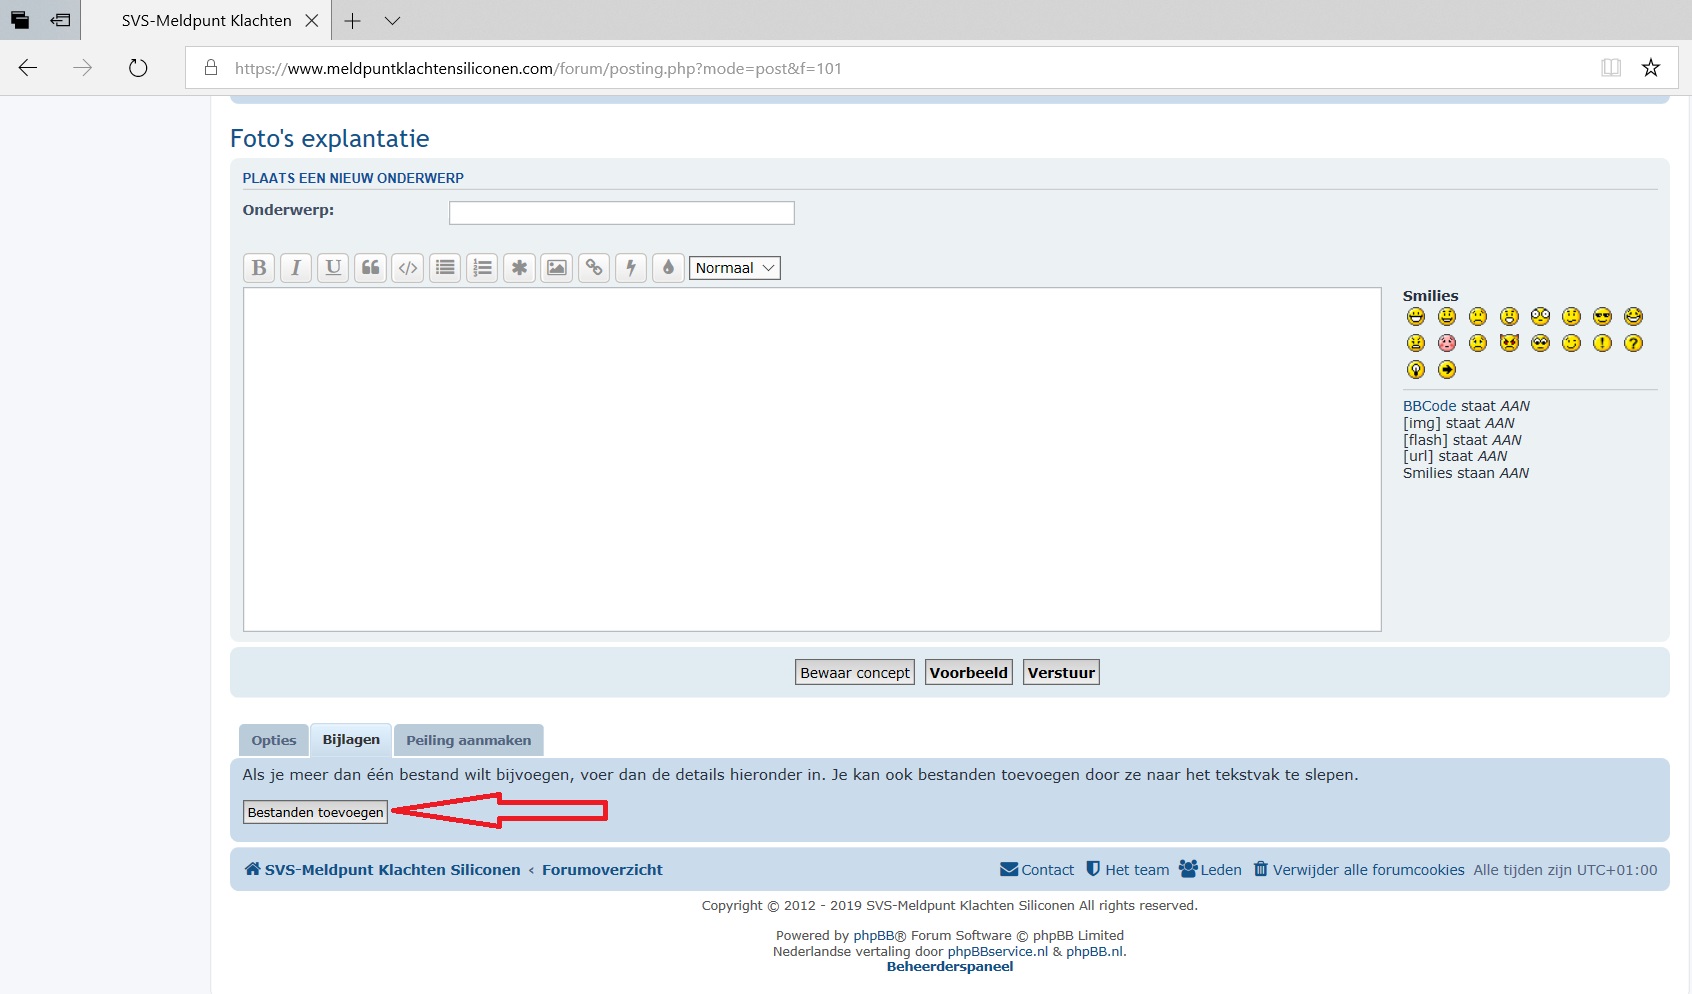Image resolution: width=1692 pixels, height=994 pixels.
Task: Open the Peiling aanmaken tab
Action: tap(468, 741)
